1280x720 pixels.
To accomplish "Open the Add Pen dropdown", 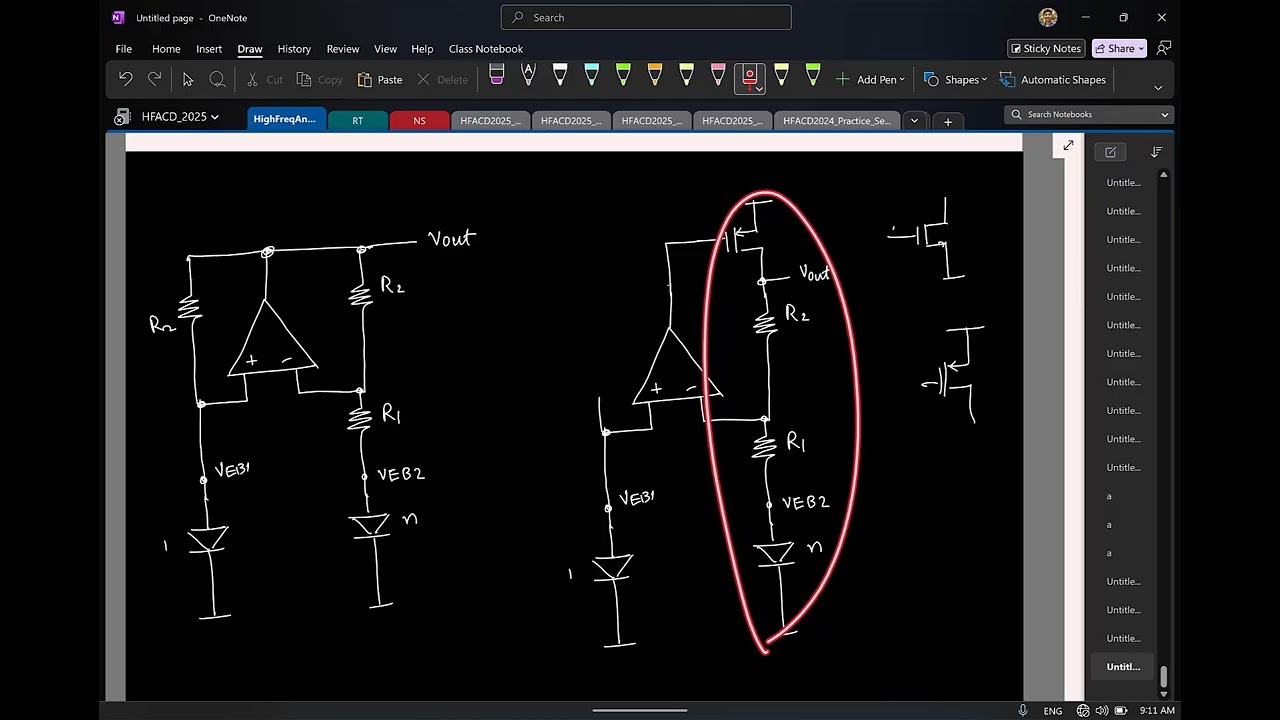I will [x=870, y=79].
